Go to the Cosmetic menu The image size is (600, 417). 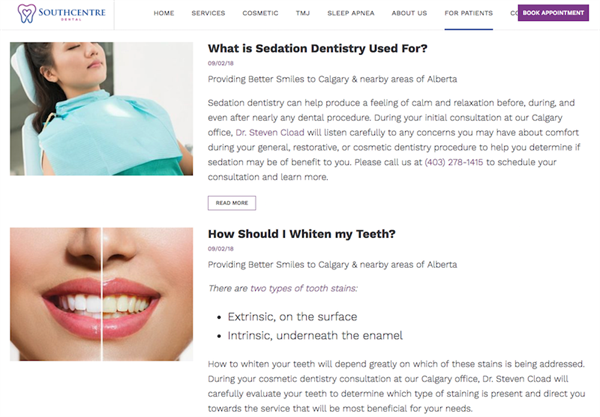click(x=260, y=13)
